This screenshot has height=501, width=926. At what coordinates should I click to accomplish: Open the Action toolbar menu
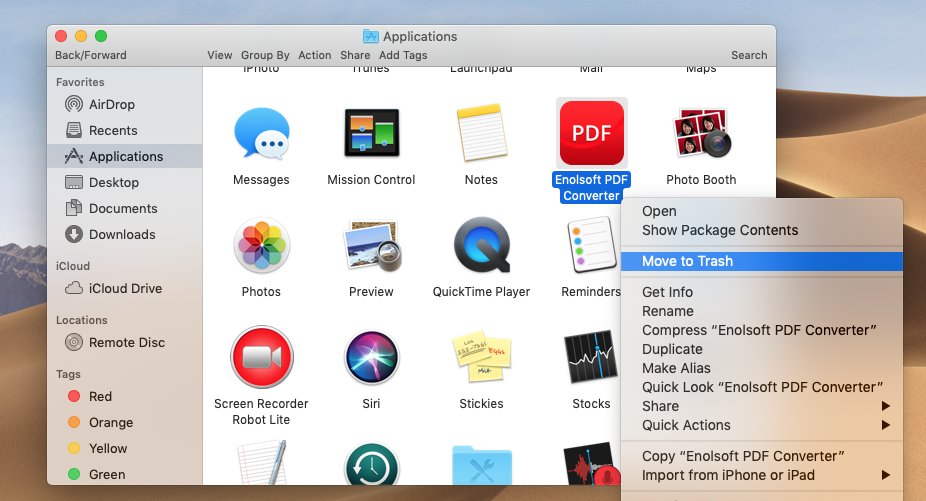tap(315, 55)
